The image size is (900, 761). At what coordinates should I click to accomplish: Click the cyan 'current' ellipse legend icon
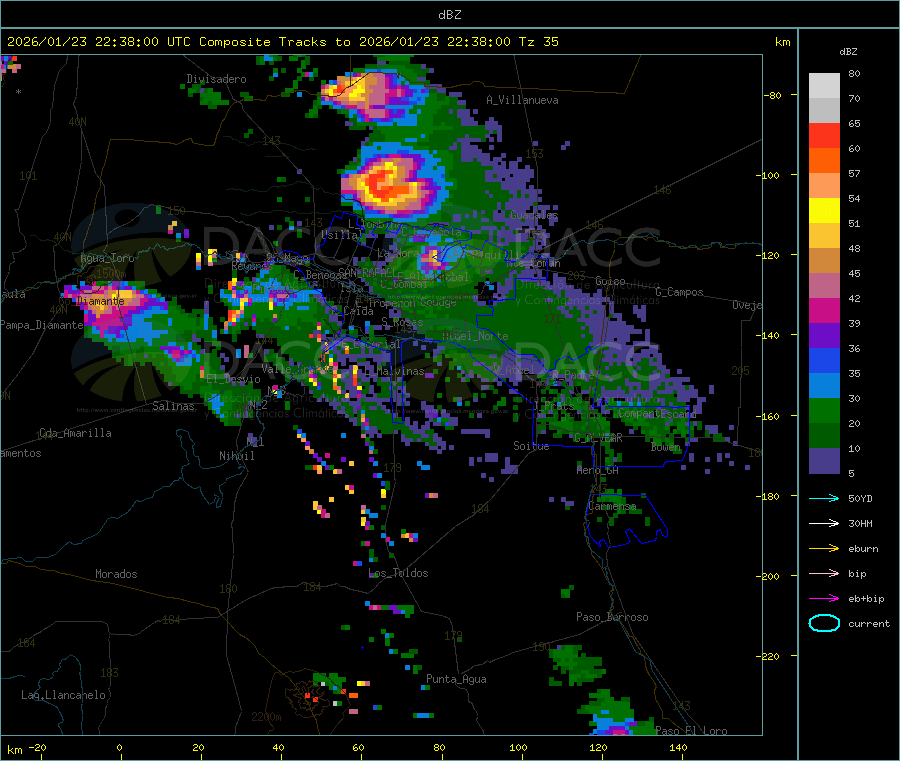click(x=824, y=623)
